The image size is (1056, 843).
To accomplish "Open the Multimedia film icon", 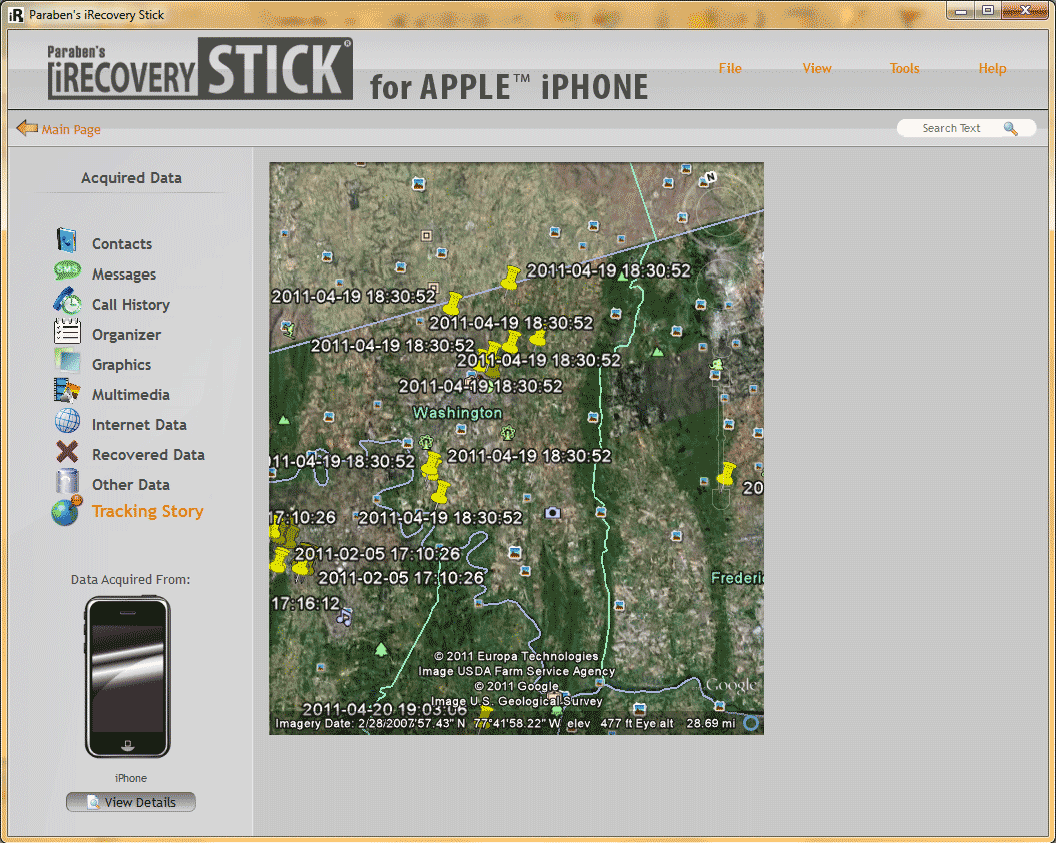I will coord(67,391).
